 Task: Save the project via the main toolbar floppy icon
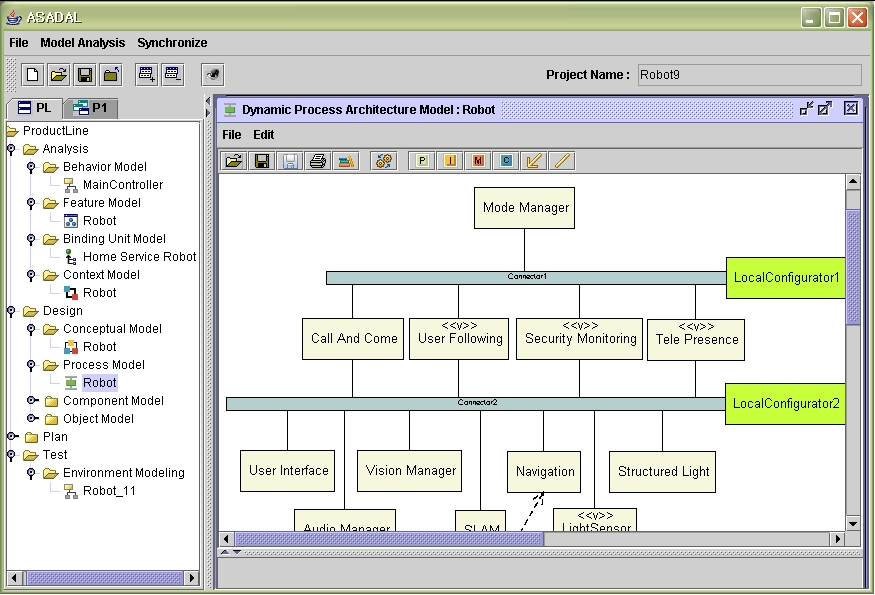[x=85, y=75]
